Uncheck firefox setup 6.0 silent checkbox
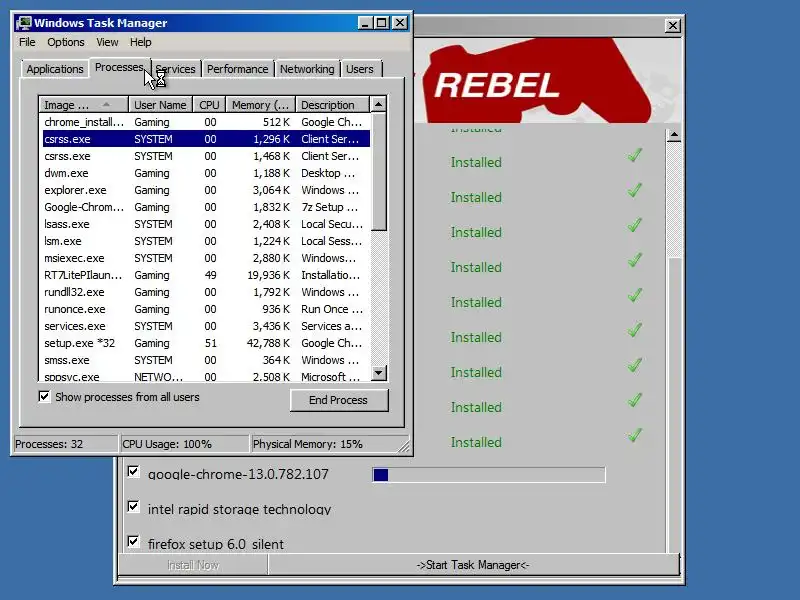 [133, 541]
